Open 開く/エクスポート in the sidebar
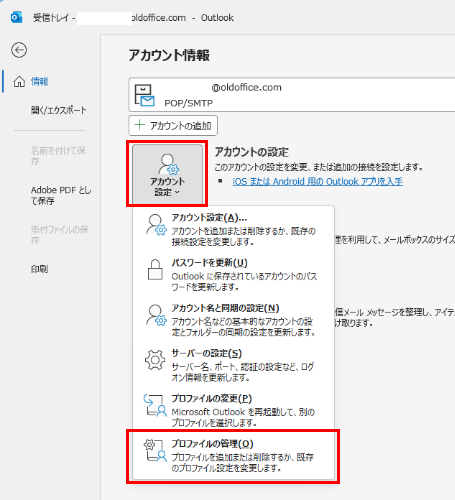Screen dimensions: 455x500 59,110
